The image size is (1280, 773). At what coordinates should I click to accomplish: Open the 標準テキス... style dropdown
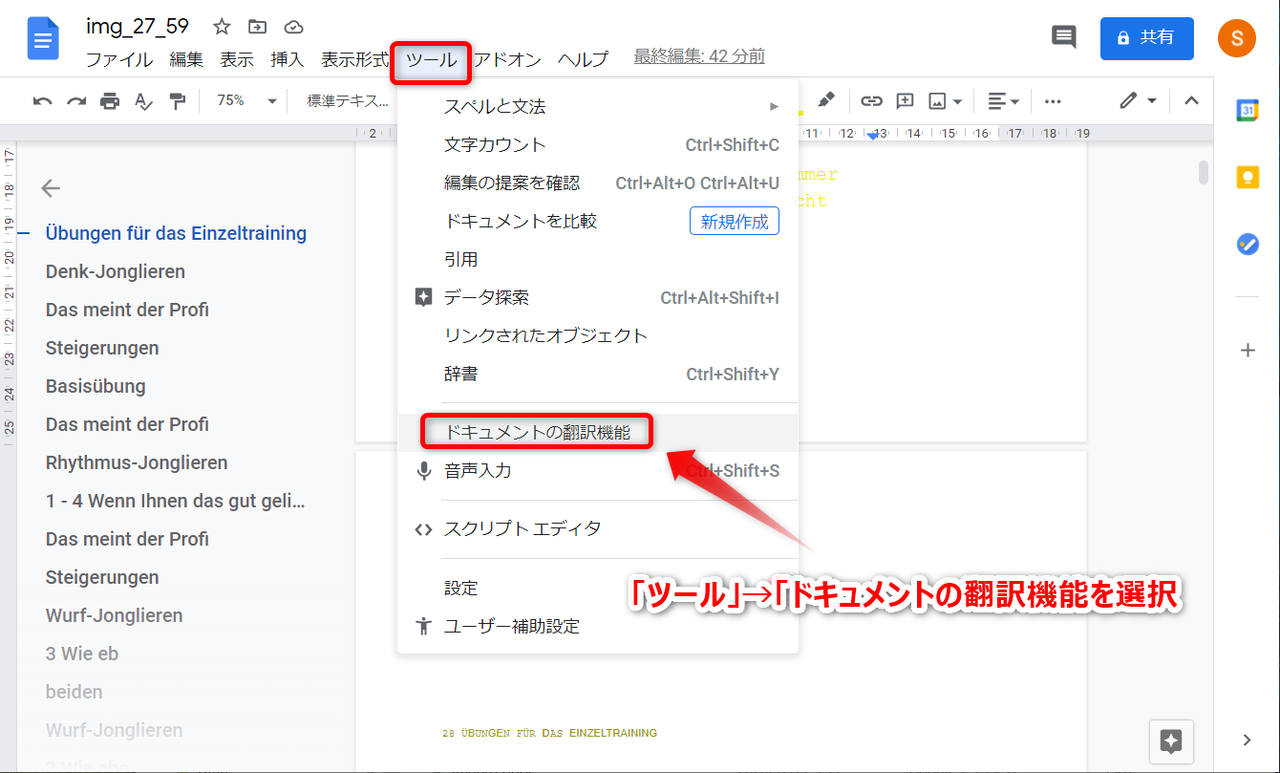pos(348,101)
